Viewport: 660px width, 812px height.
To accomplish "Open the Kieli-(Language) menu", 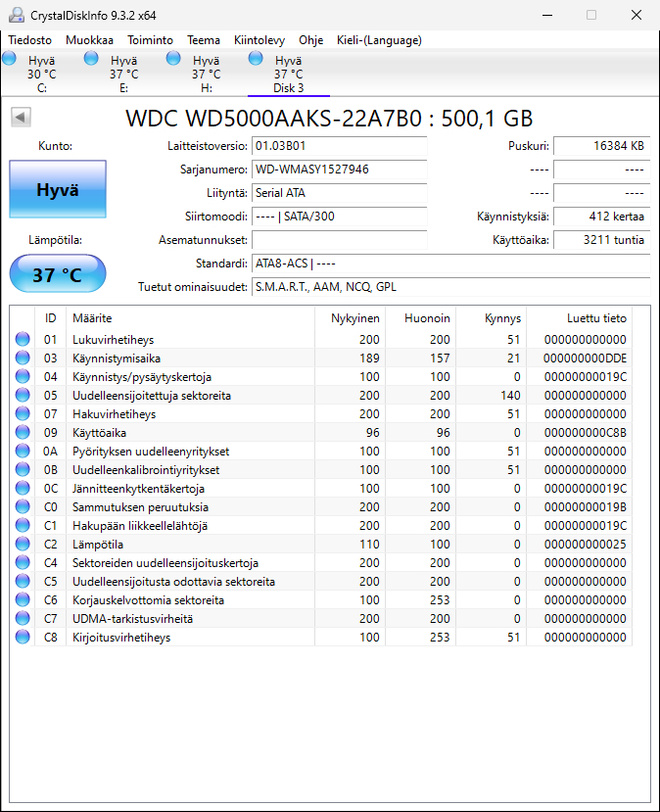I will 379,40.
